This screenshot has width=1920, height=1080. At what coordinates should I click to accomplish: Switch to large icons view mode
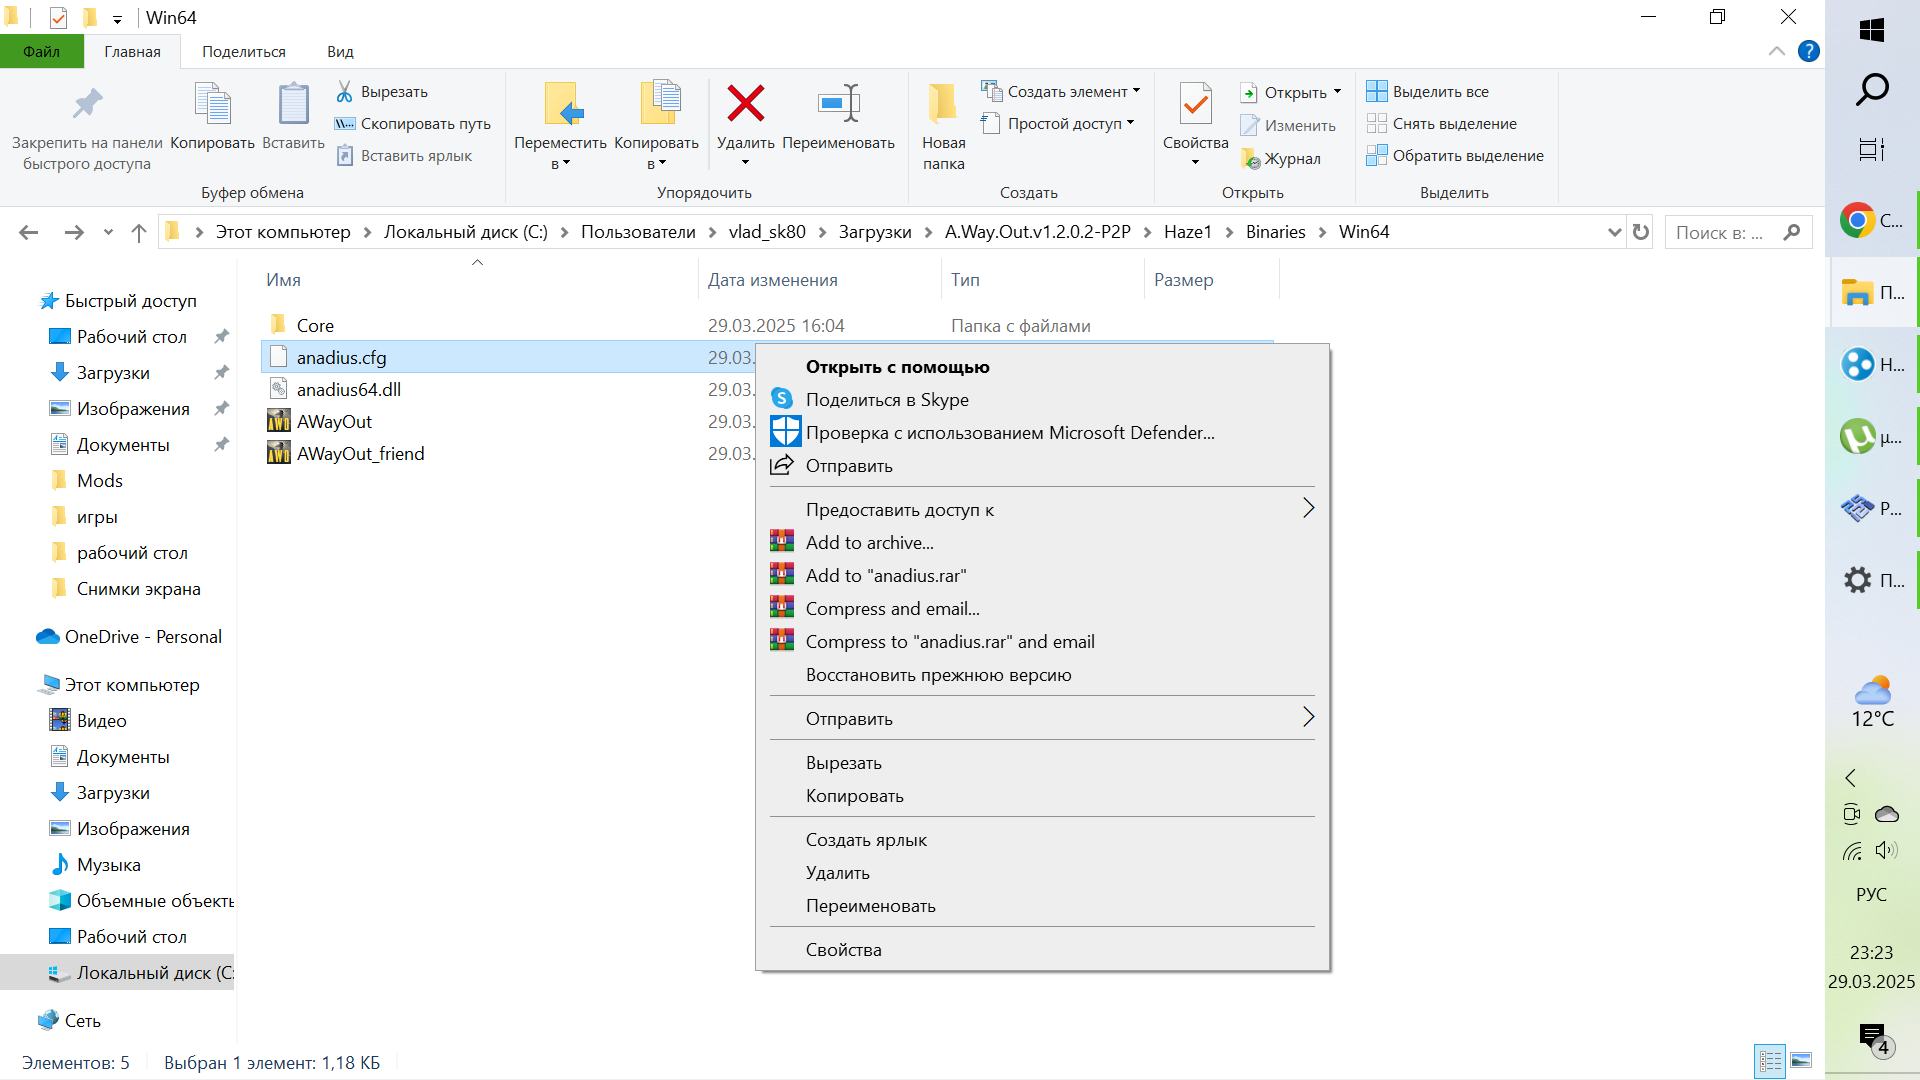coord(1801,1061)
